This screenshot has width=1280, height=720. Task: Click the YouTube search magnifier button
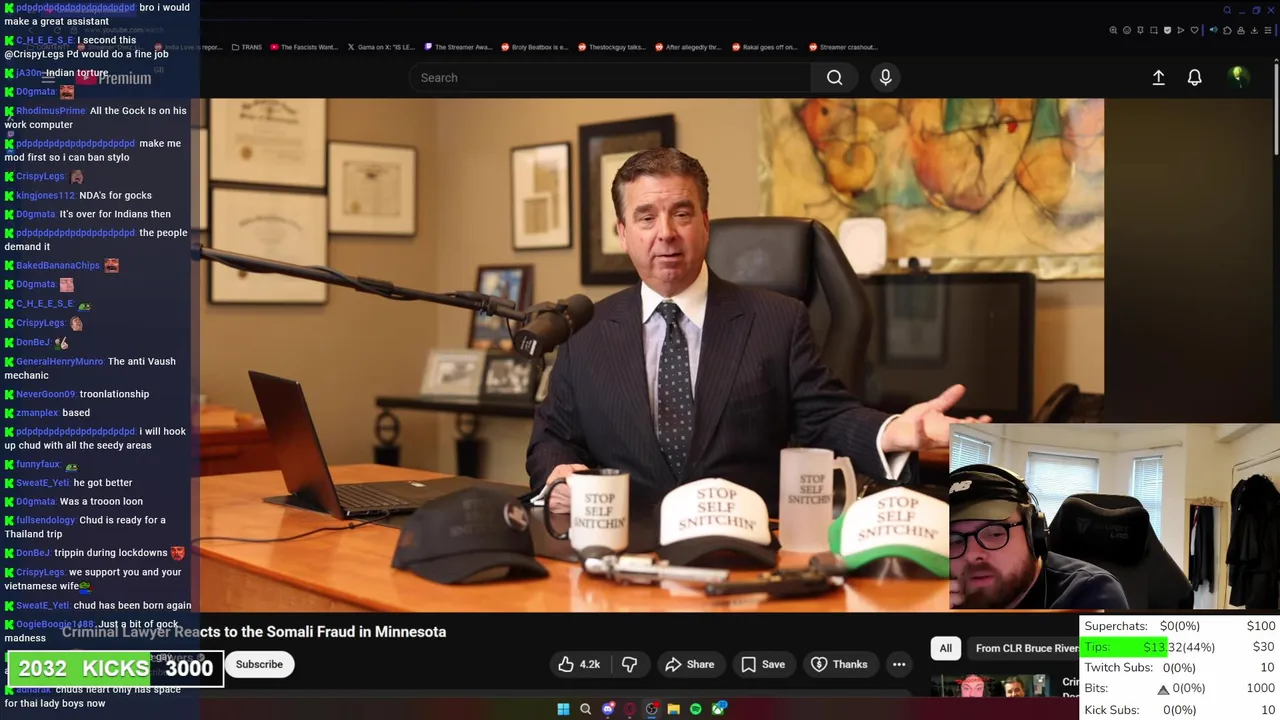point(834,77)
